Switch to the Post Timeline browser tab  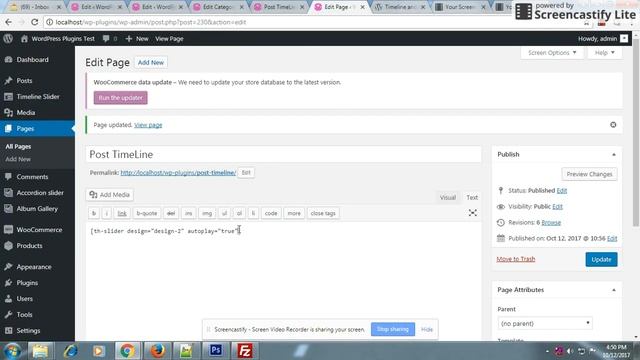(x=278, y=7)
